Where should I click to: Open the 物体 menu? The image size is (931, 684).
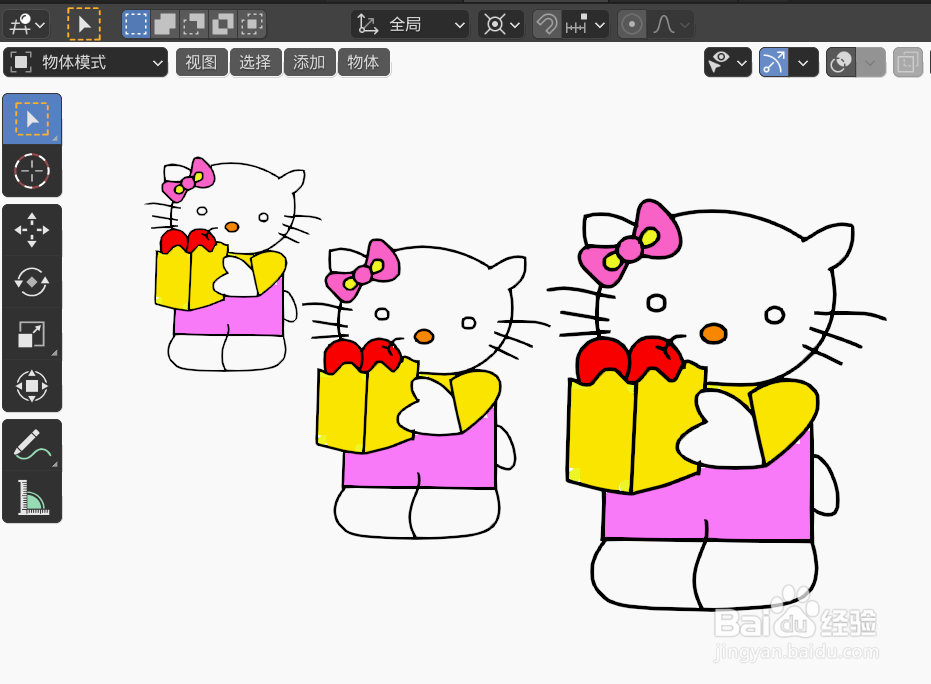[364, 62]
